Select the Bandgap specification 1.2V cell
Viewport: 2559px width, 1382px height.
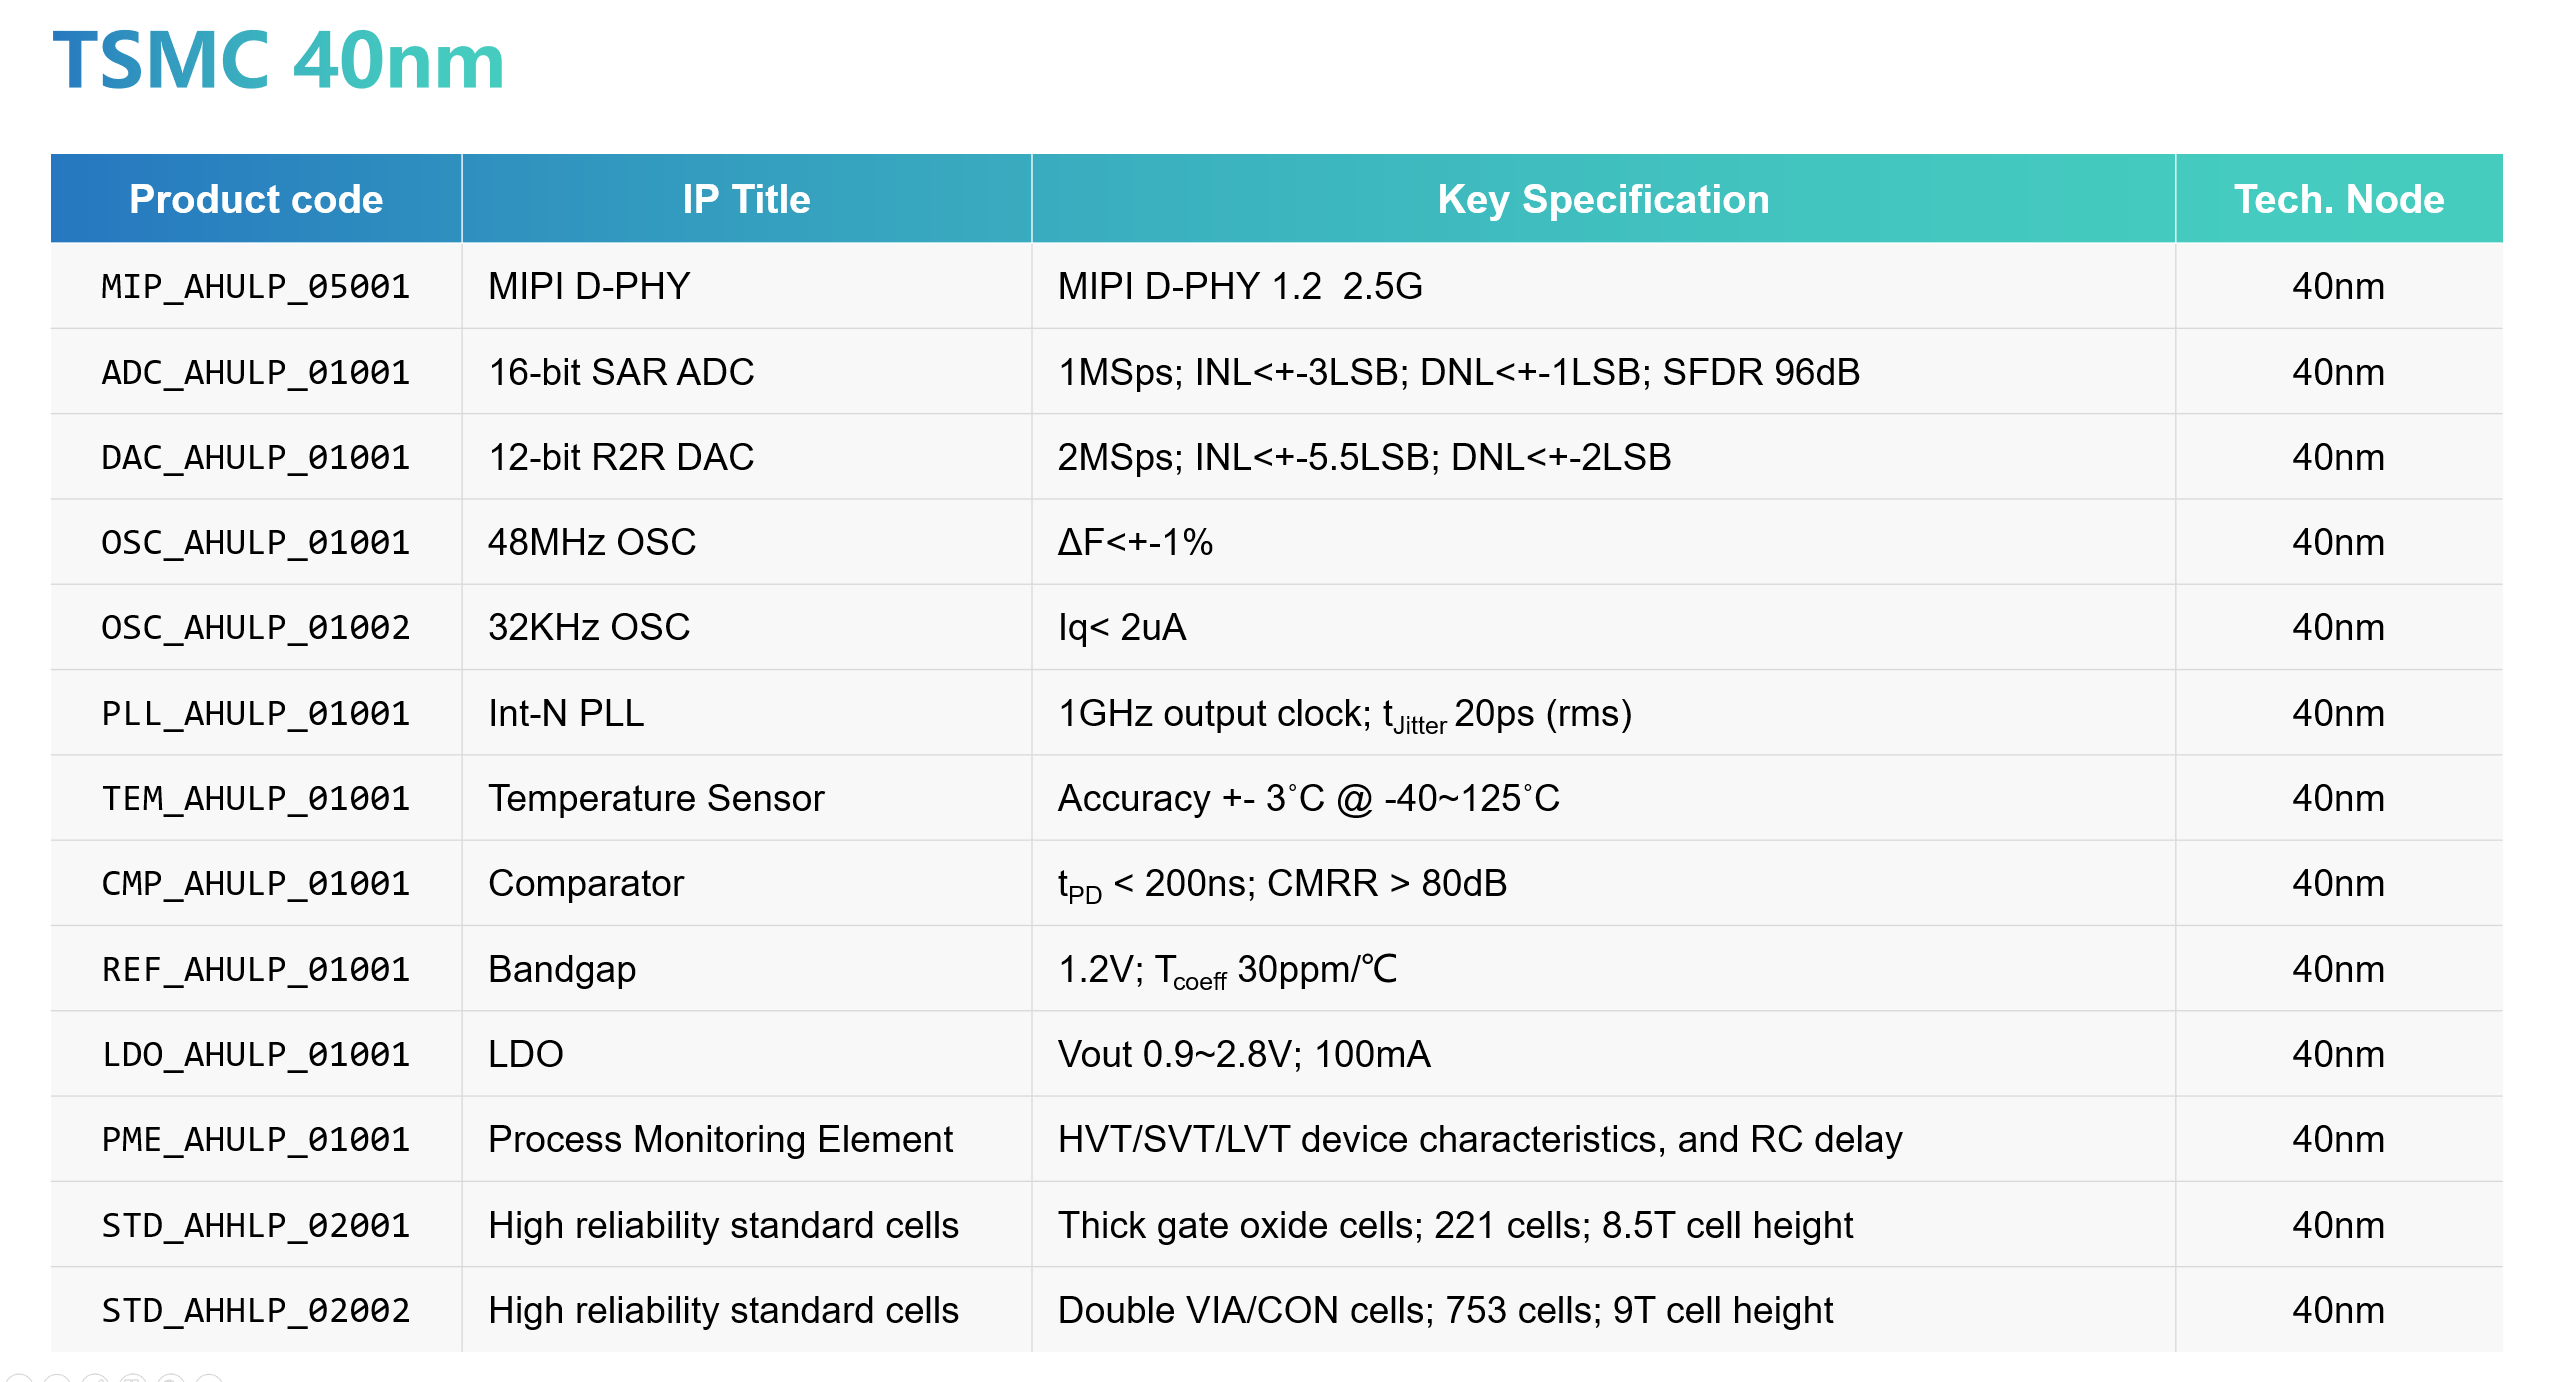(1227, 969)
